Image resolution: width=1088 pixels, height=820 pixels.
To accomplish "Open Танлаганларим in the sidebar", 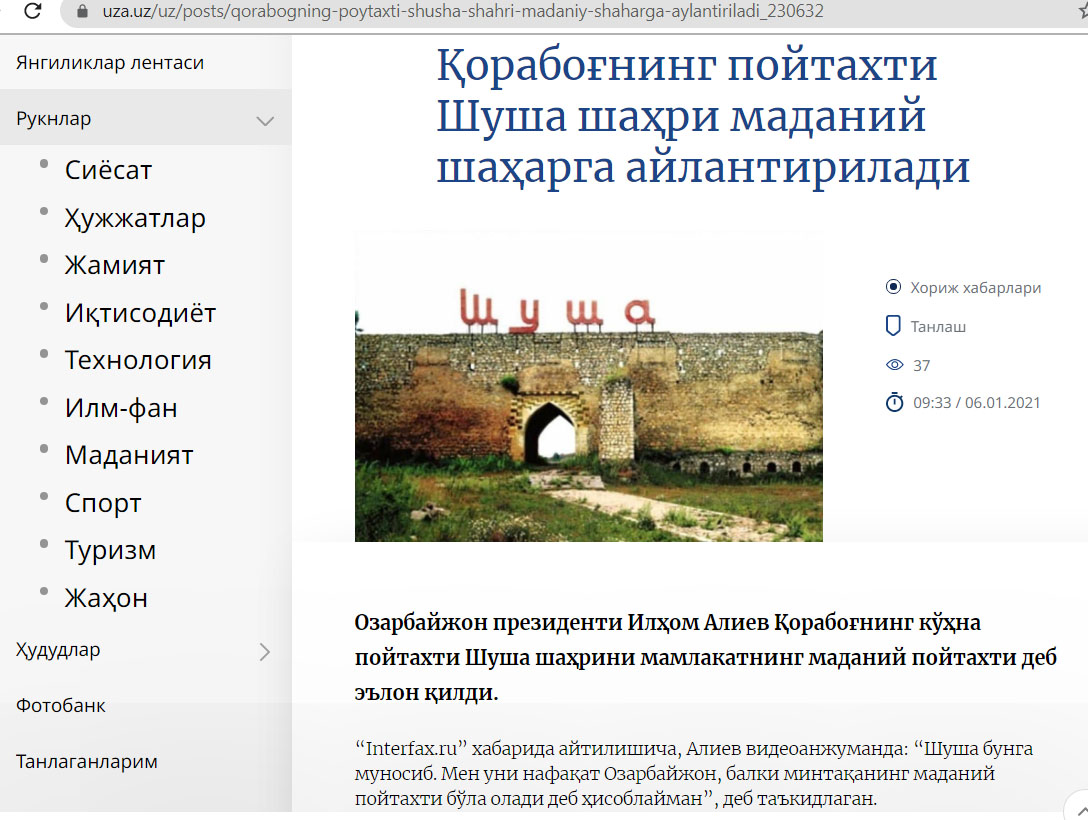I will point(87,762).
